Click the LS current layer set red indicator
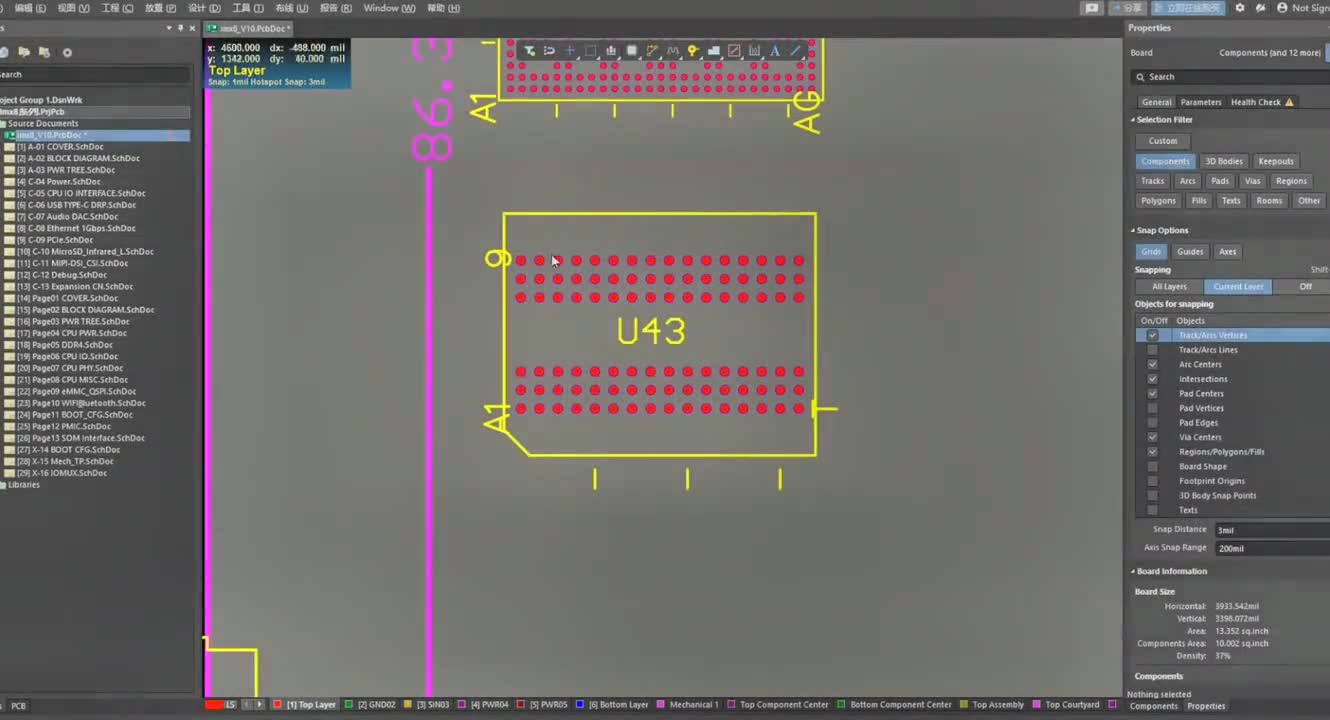This screenshot has width=1330, height=720. (x=214, y=705)
